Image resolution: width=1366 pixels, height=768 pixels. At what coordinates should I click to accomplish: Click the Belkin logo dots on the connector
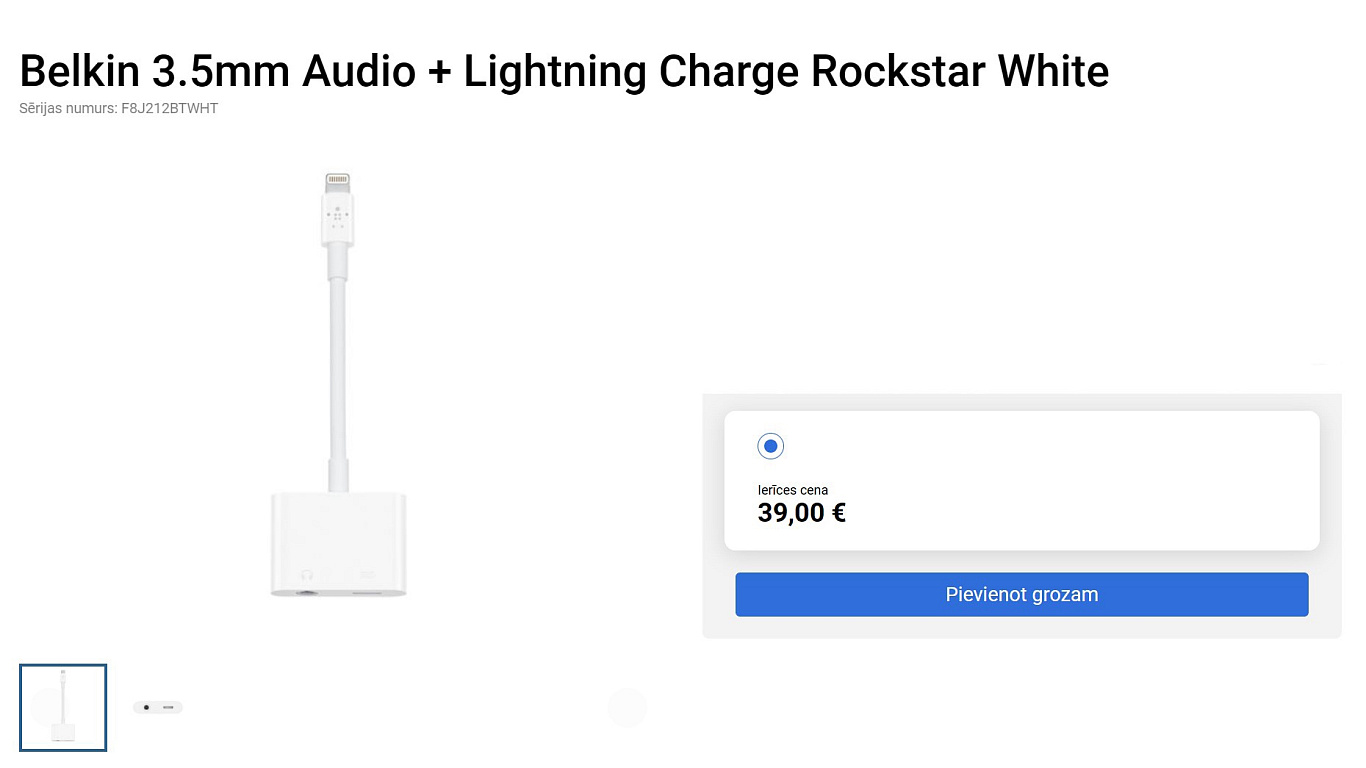pyautogui.click(x=337, y=220)
